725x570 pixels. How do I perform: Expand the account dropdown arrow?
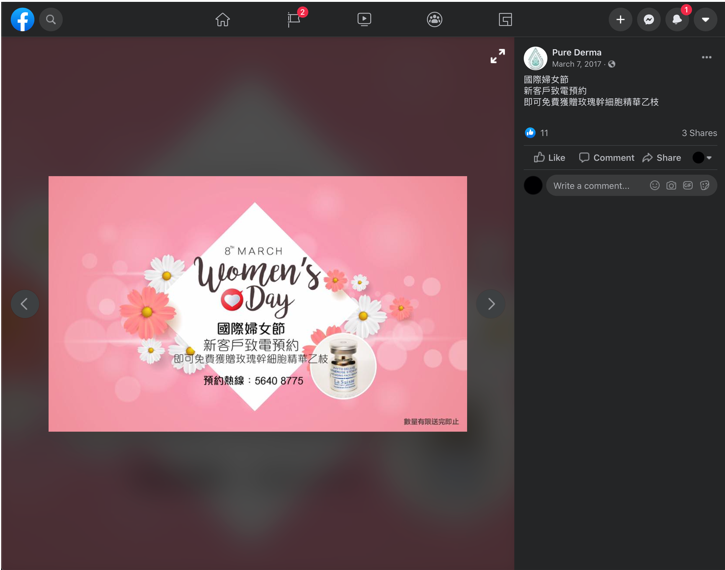705,19
